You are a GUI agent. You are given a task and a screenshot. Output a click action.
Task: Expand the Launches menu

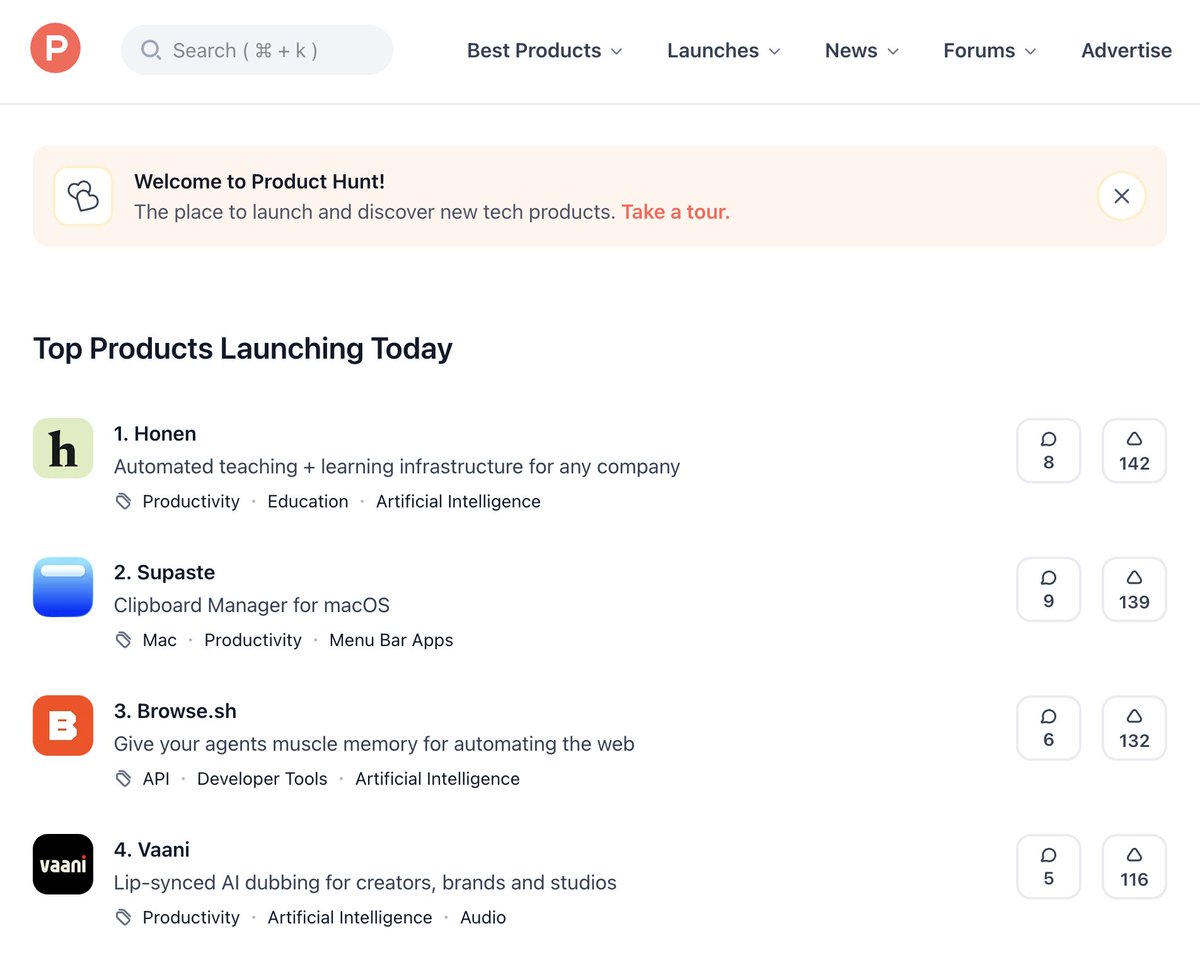pos(724,50)
